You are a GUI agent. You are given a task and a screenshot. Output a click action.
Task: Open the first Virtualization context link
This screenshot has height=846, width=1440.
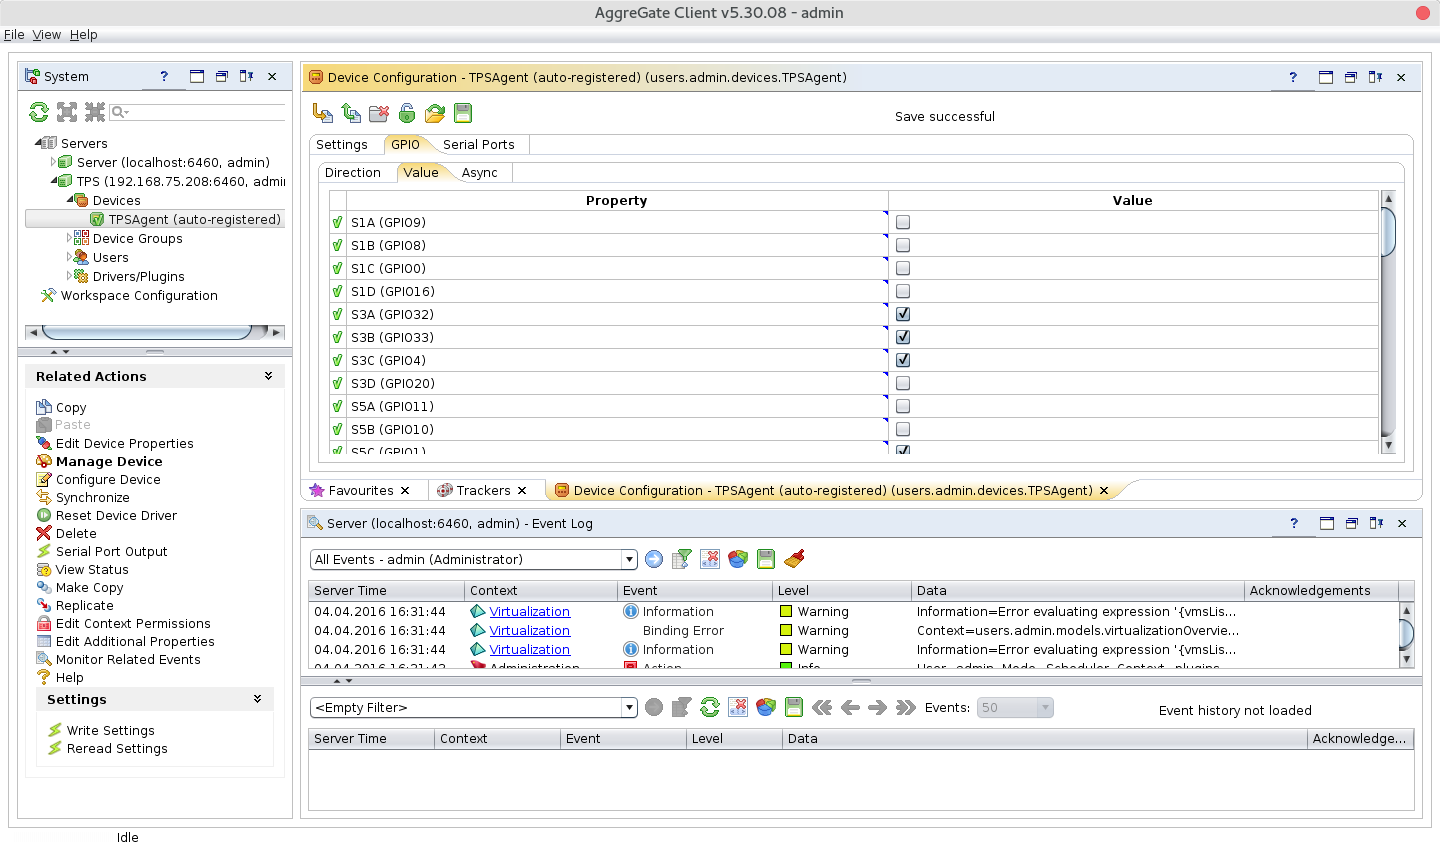[x=530, y=611]
